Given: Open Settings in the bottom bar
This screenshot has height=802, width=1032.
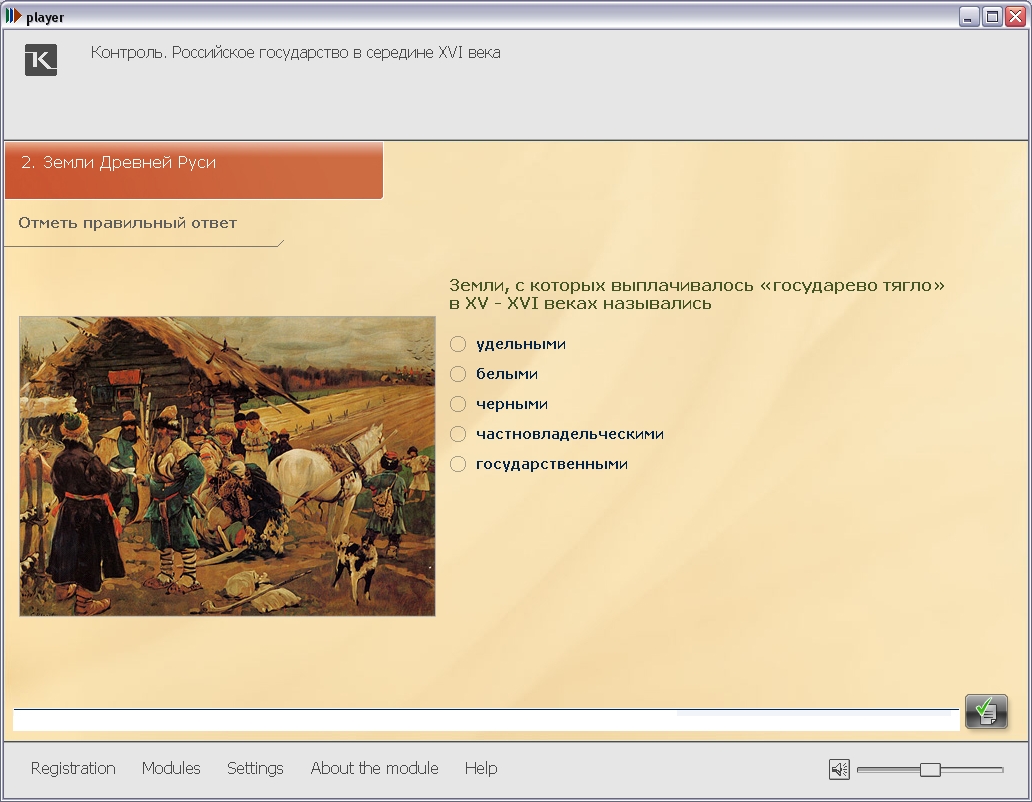Looking at the screenshot, I should click(255, 768).
